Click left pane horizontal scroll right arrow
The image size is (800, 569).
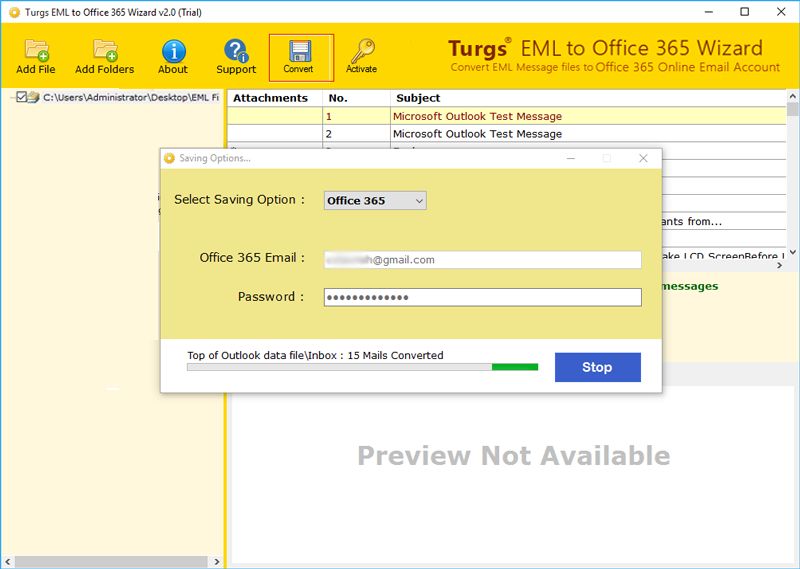point(217,561)
